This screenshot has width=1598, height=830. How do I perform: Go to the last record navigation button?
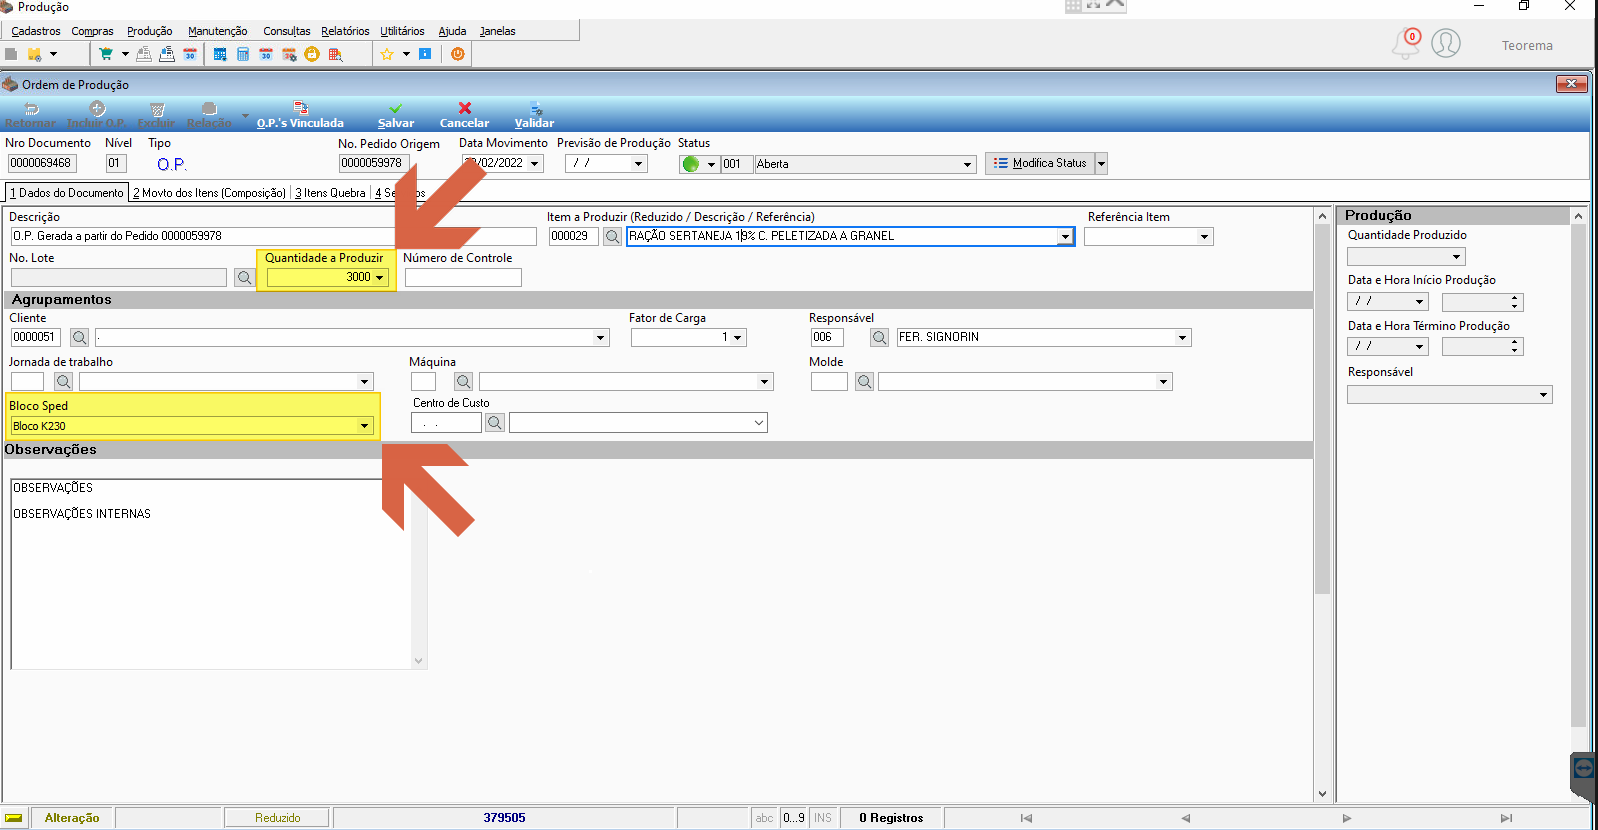pyautogui.click(x=1506, y=818)
